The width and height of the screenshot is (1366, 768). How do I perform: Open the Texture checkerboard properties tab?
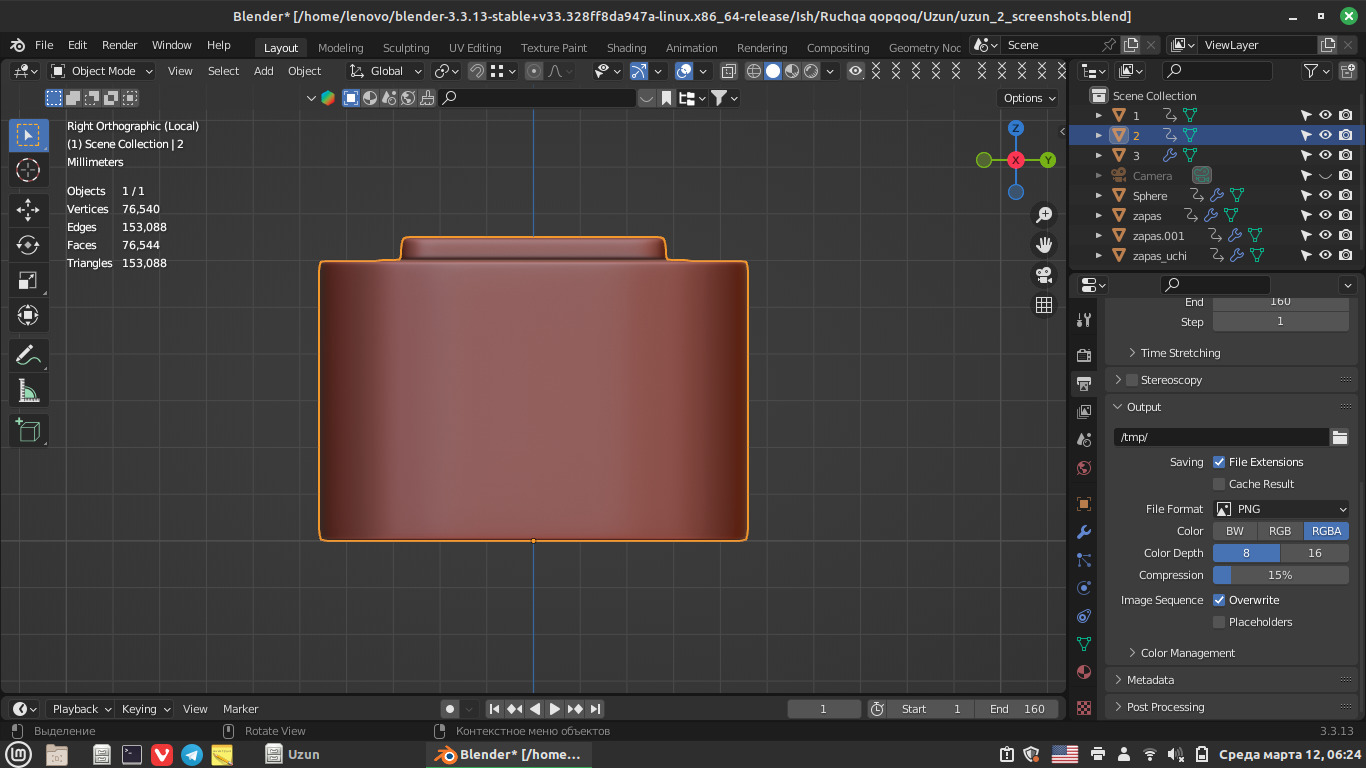tap(1084, 707)
